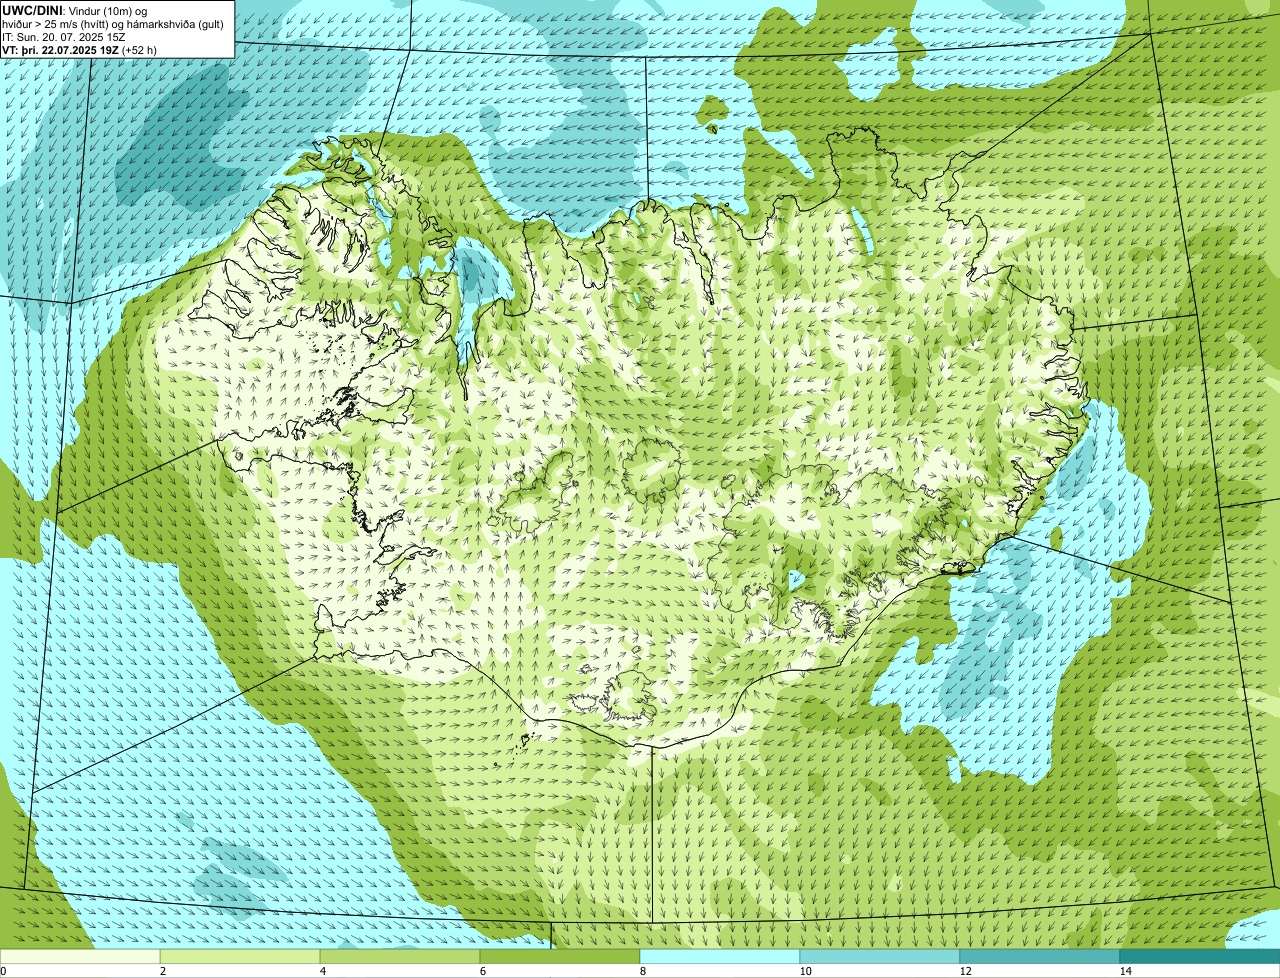
Task: Click the scale label '14'
Action: coord(1125,971)
